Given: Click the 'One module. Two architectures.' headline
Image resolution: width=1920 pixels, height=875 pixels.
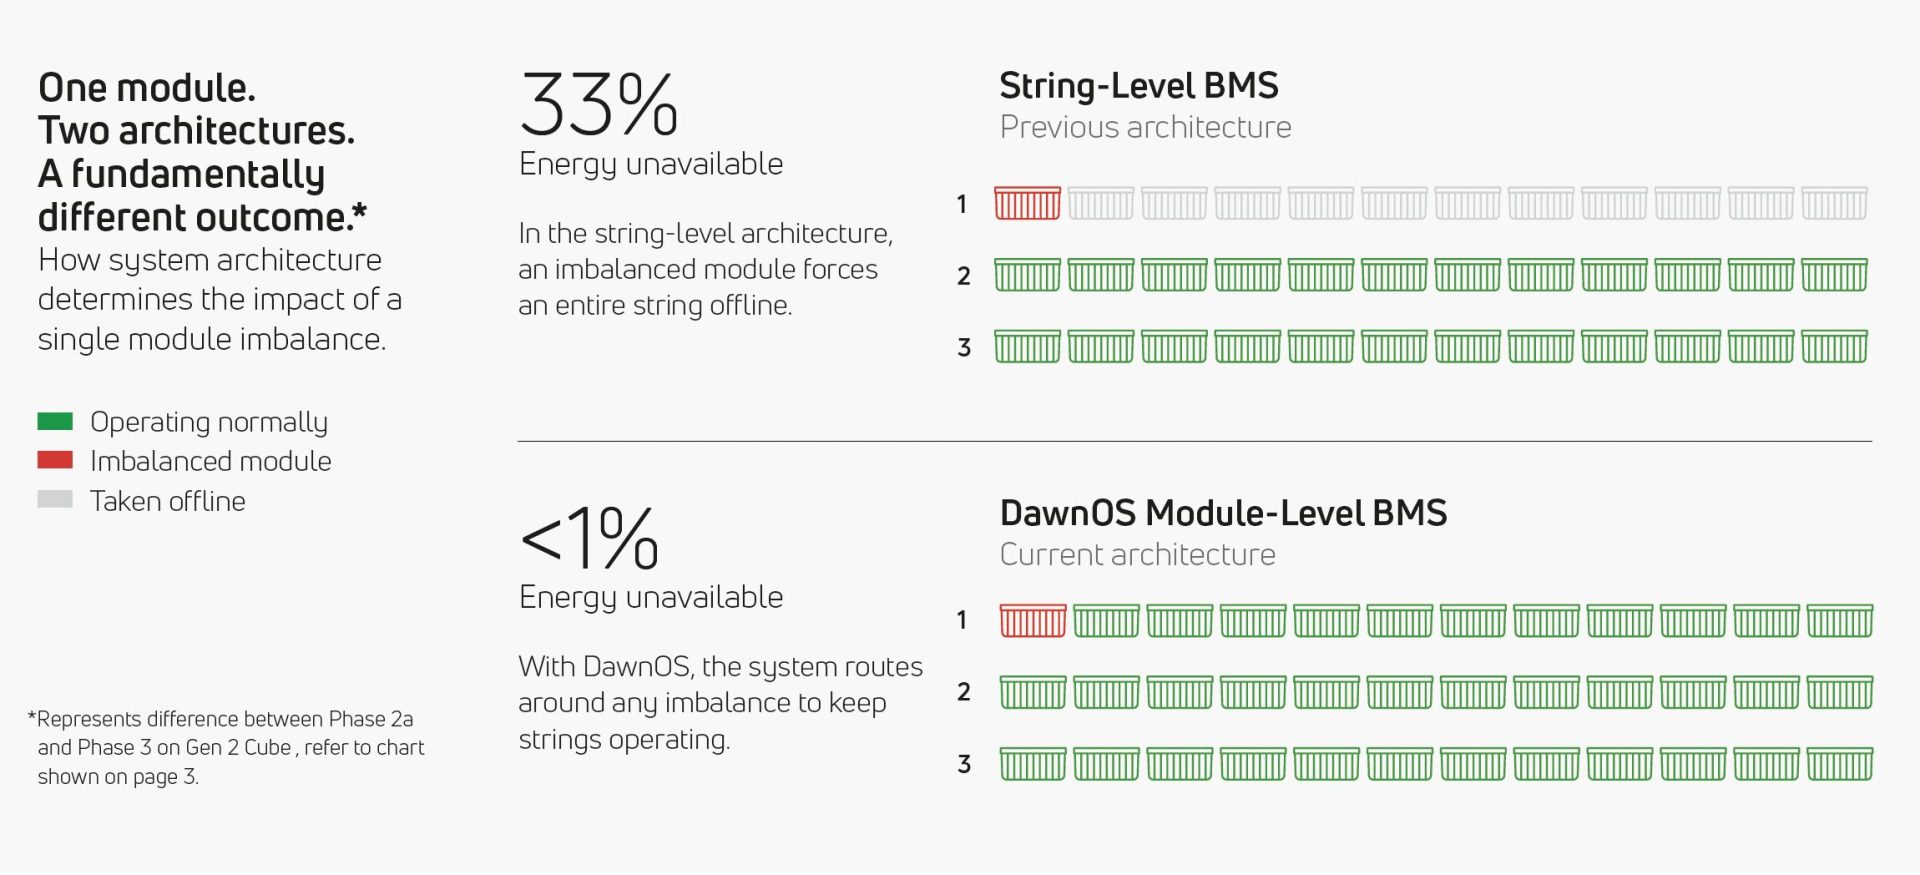Looking at the screenshot, I should [197, 110].
